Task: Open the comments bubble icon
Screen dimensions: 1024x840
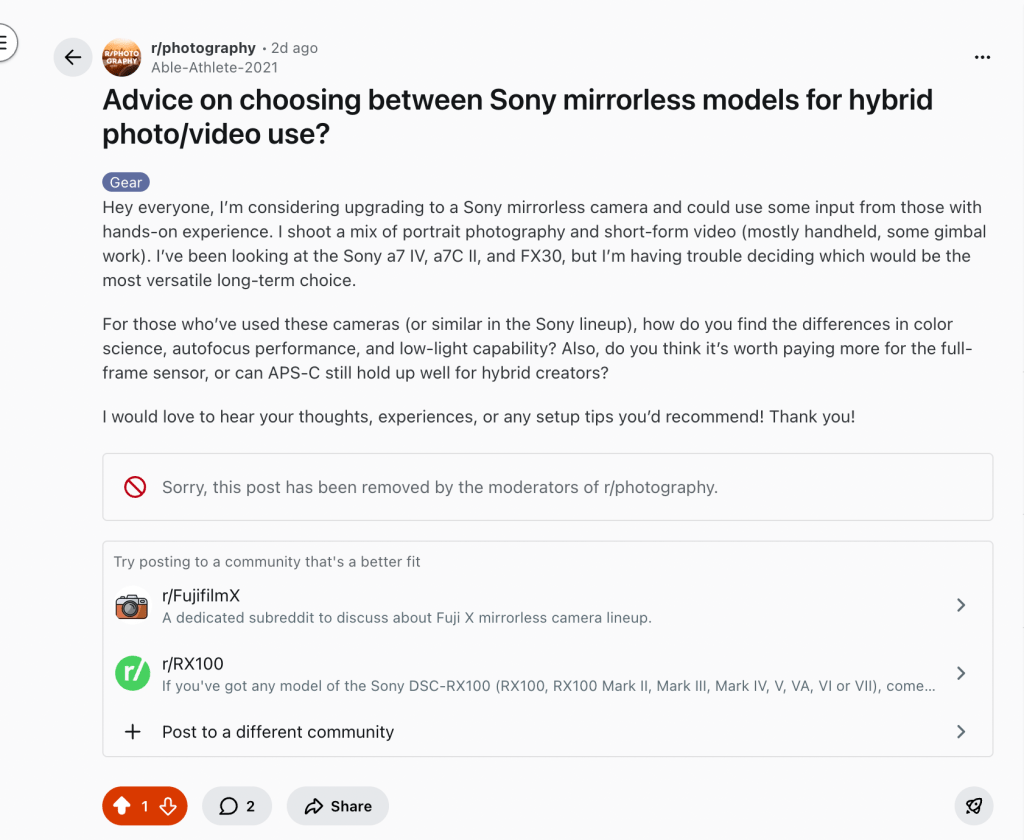Action: [x=229, y=806]
